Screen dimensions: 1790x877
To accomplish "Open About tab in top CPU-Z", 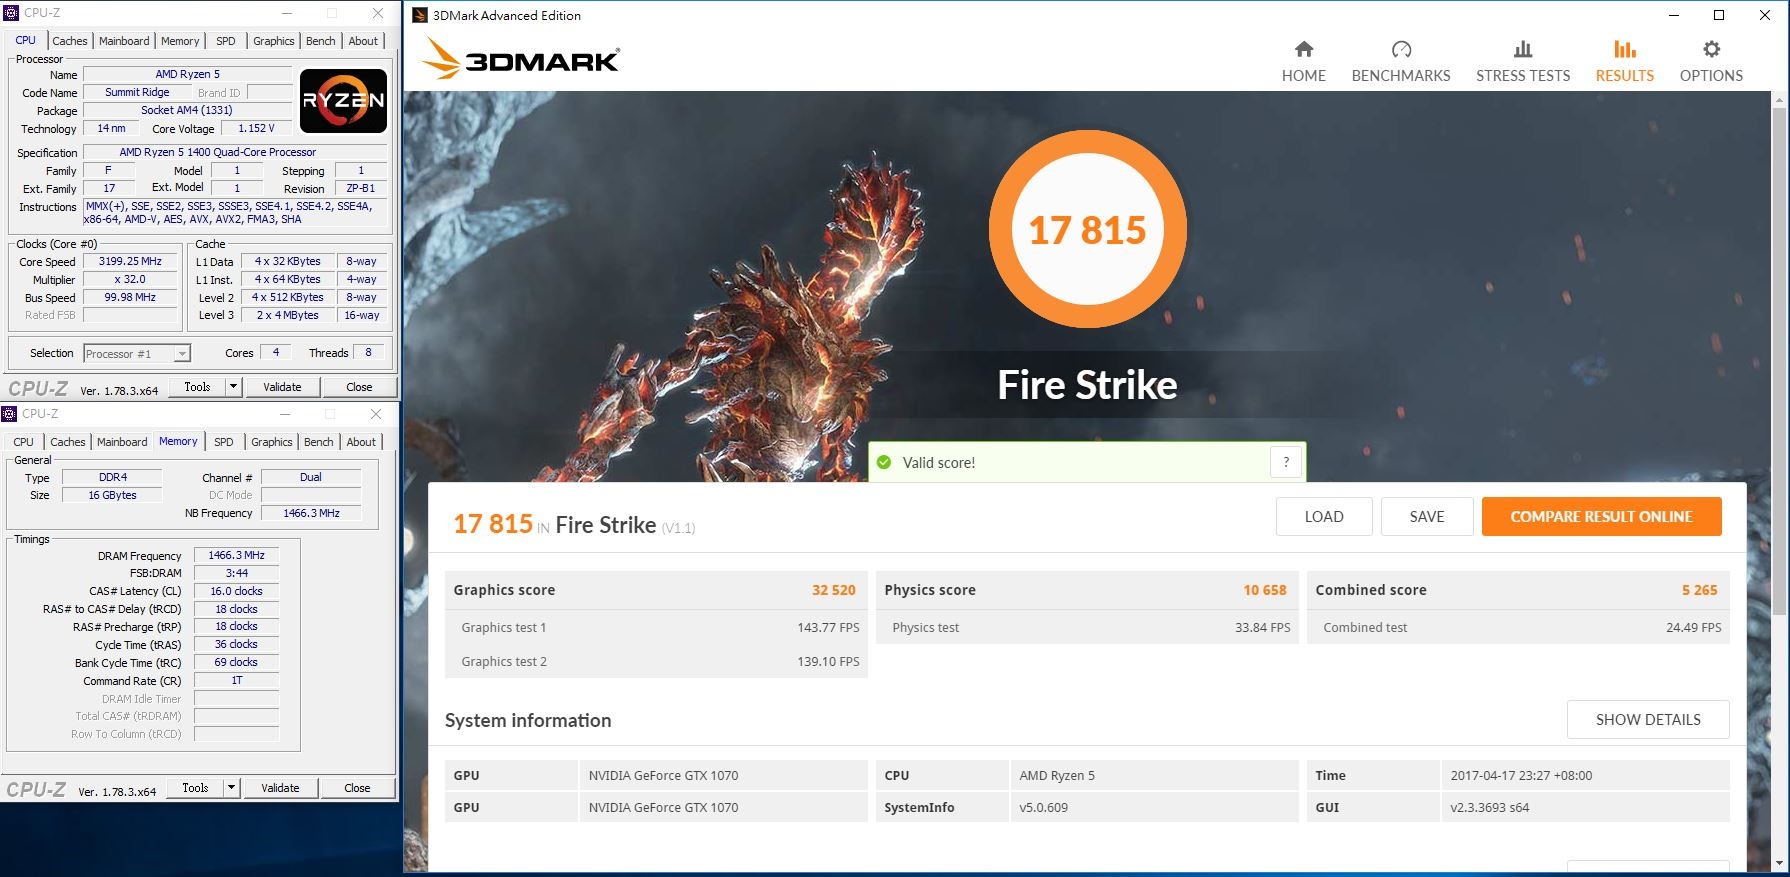I will [364, 41].
